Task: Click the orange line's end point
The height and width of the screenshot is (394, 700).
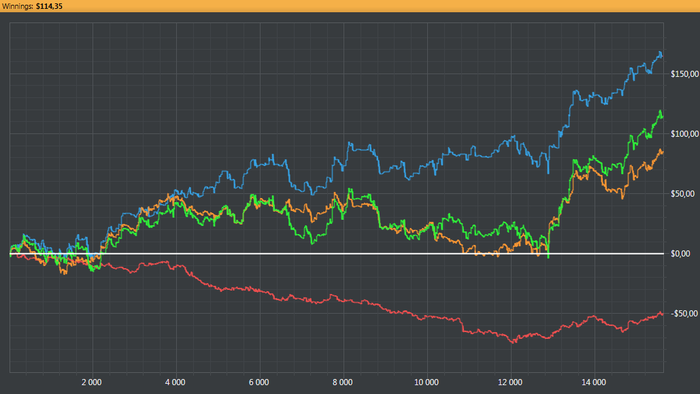Action: [662, 152]
